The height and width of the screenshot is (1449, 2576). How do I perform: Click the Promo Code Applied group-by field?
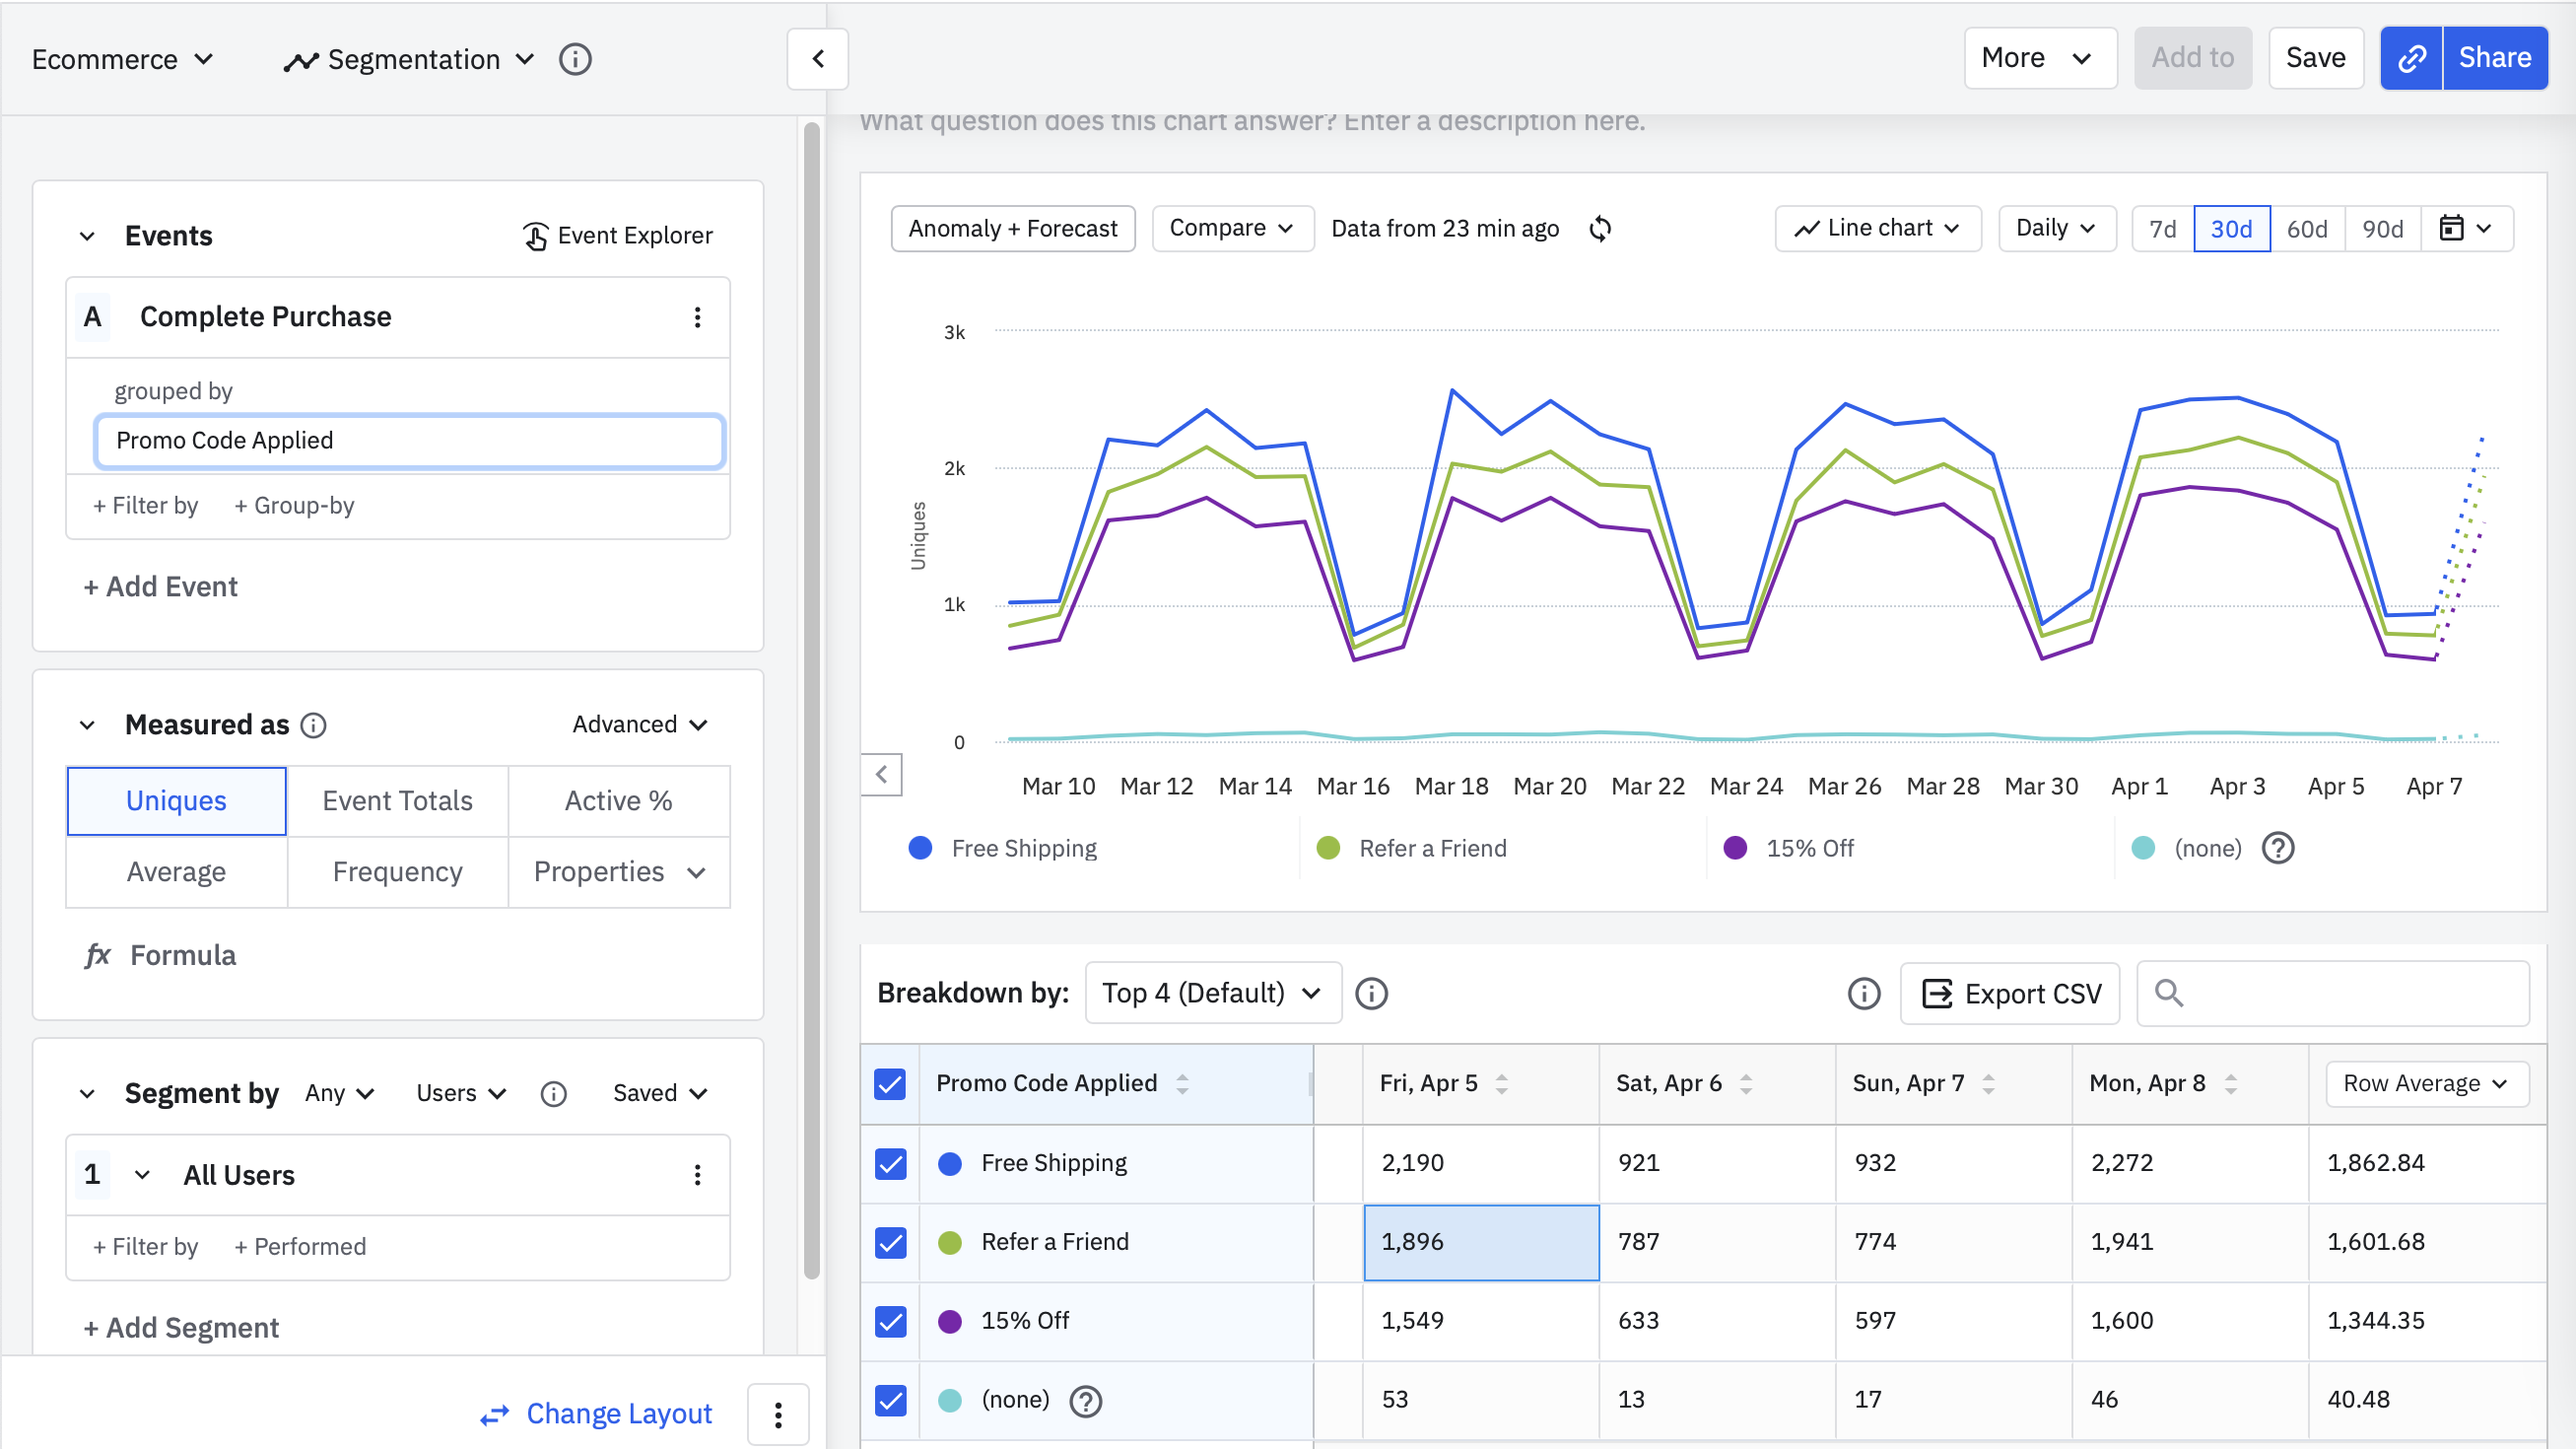tap(409, 441)
